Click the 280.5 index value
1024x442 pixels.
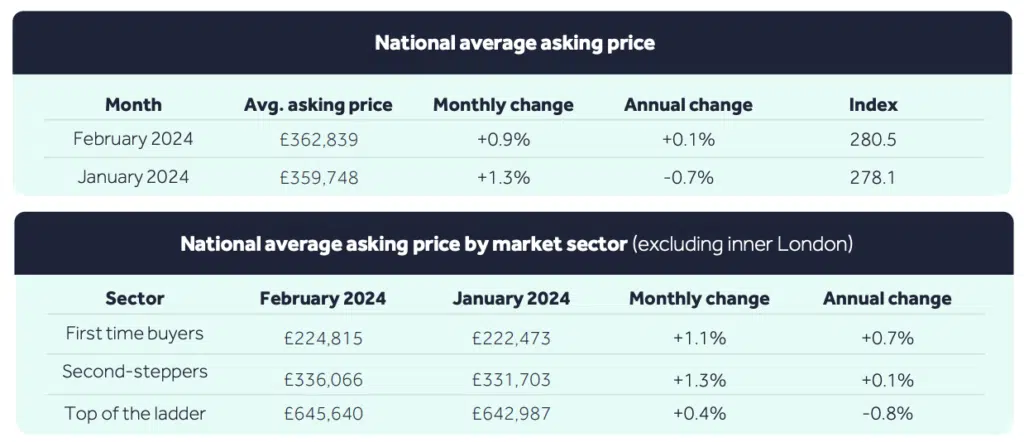point(873,140)
